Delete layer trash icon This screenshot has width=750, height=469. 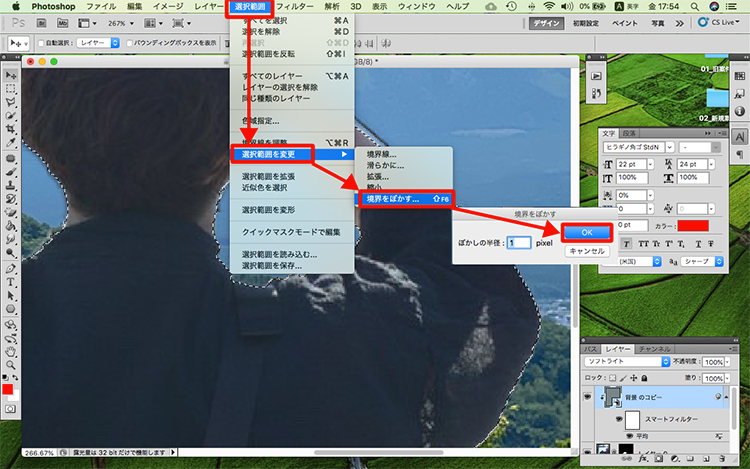tap(722, 458)
